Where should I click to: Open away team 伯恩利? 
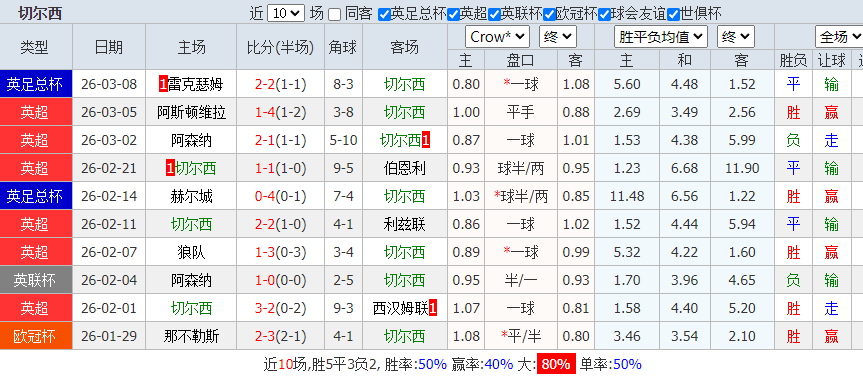405,168
